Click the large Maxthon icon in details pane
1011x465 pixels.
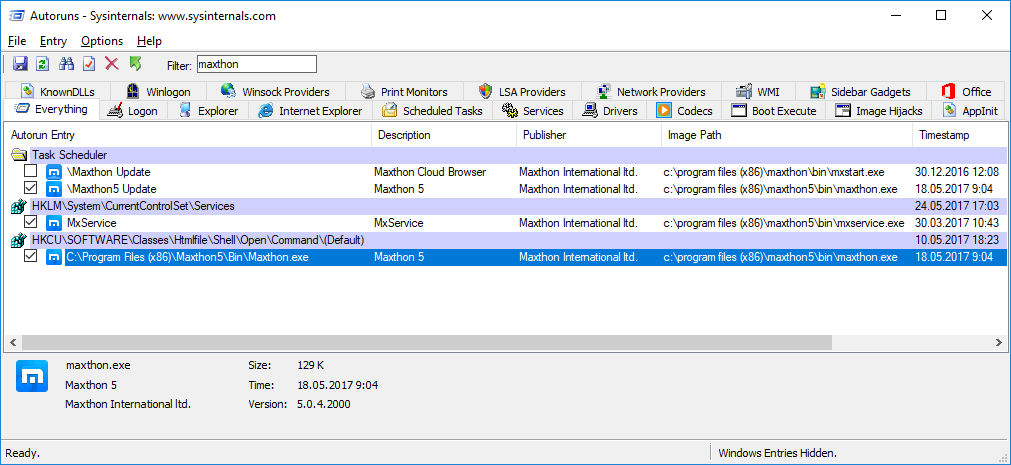coord(34,378)
